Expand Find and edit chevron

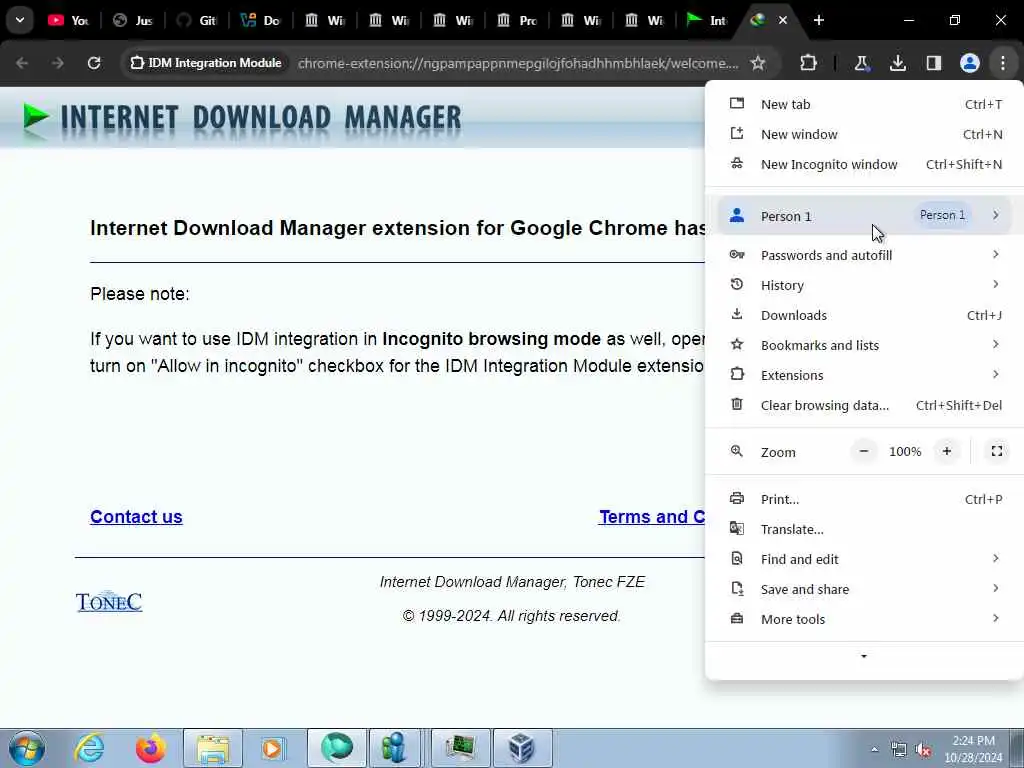point(995,559)
